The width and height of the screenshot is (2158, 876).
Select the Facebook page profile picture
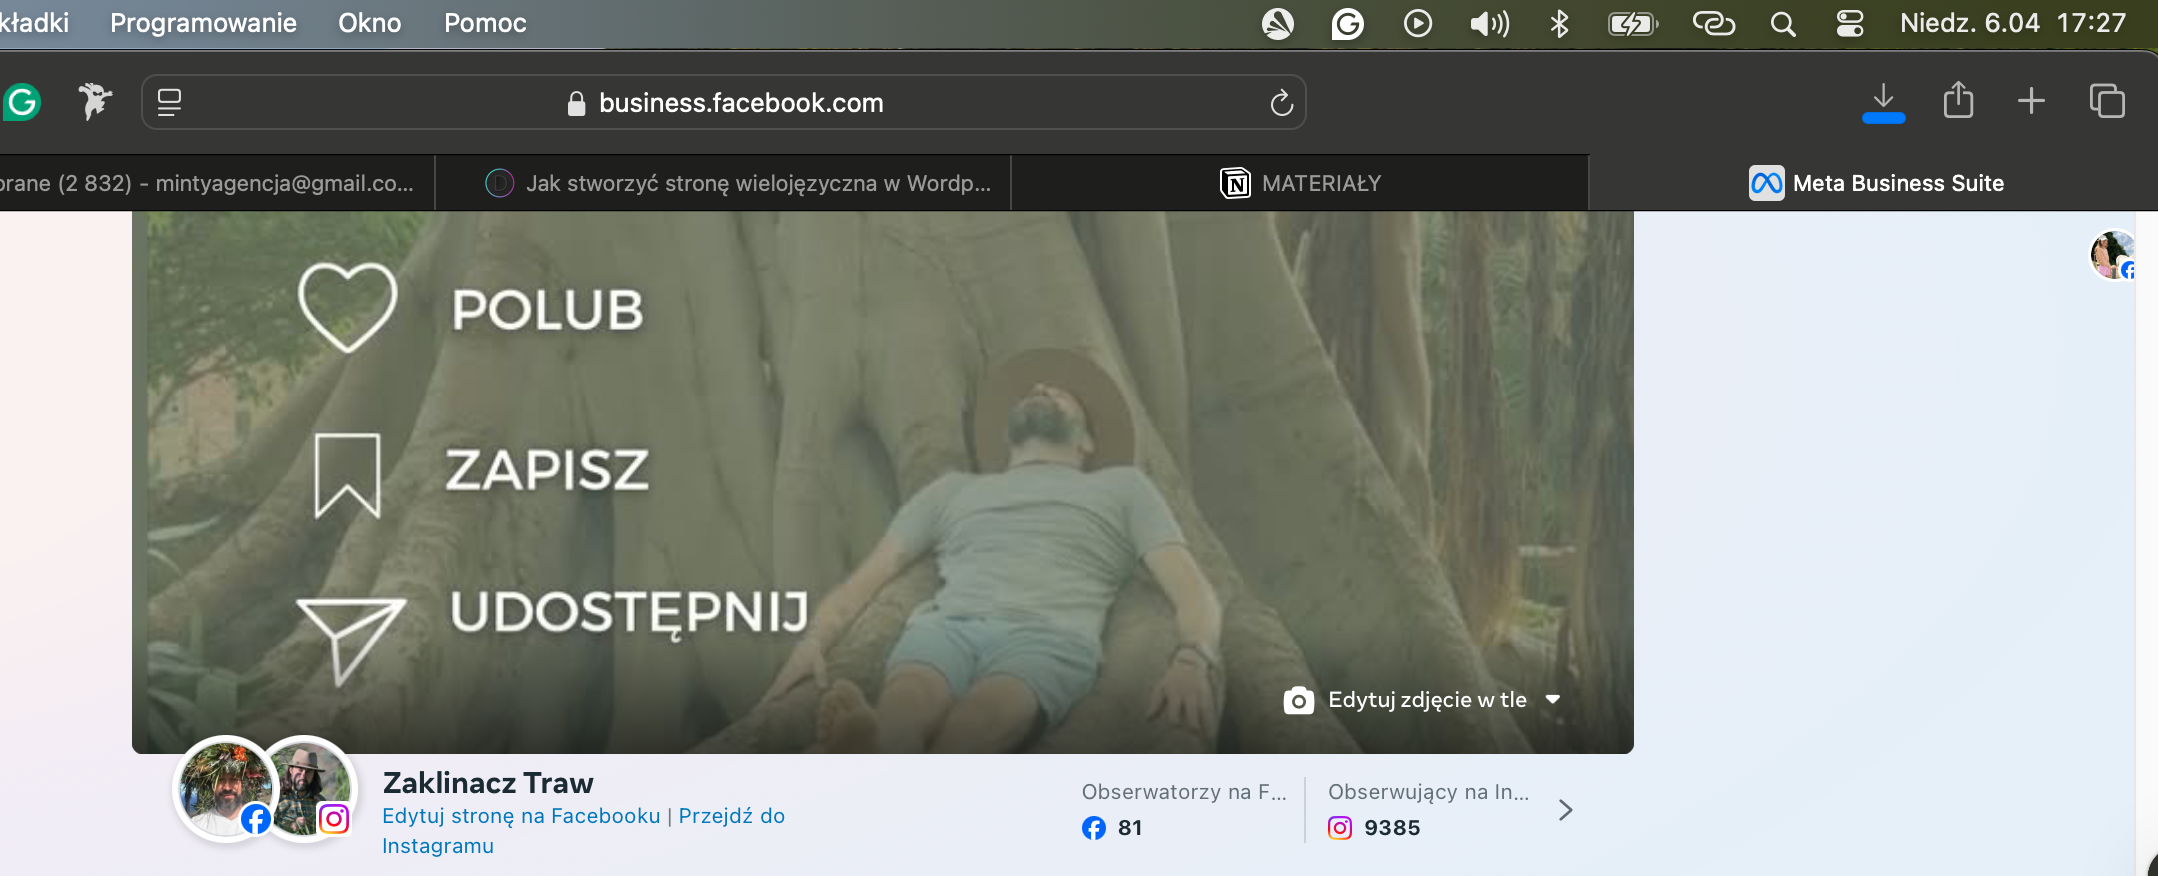225,788
